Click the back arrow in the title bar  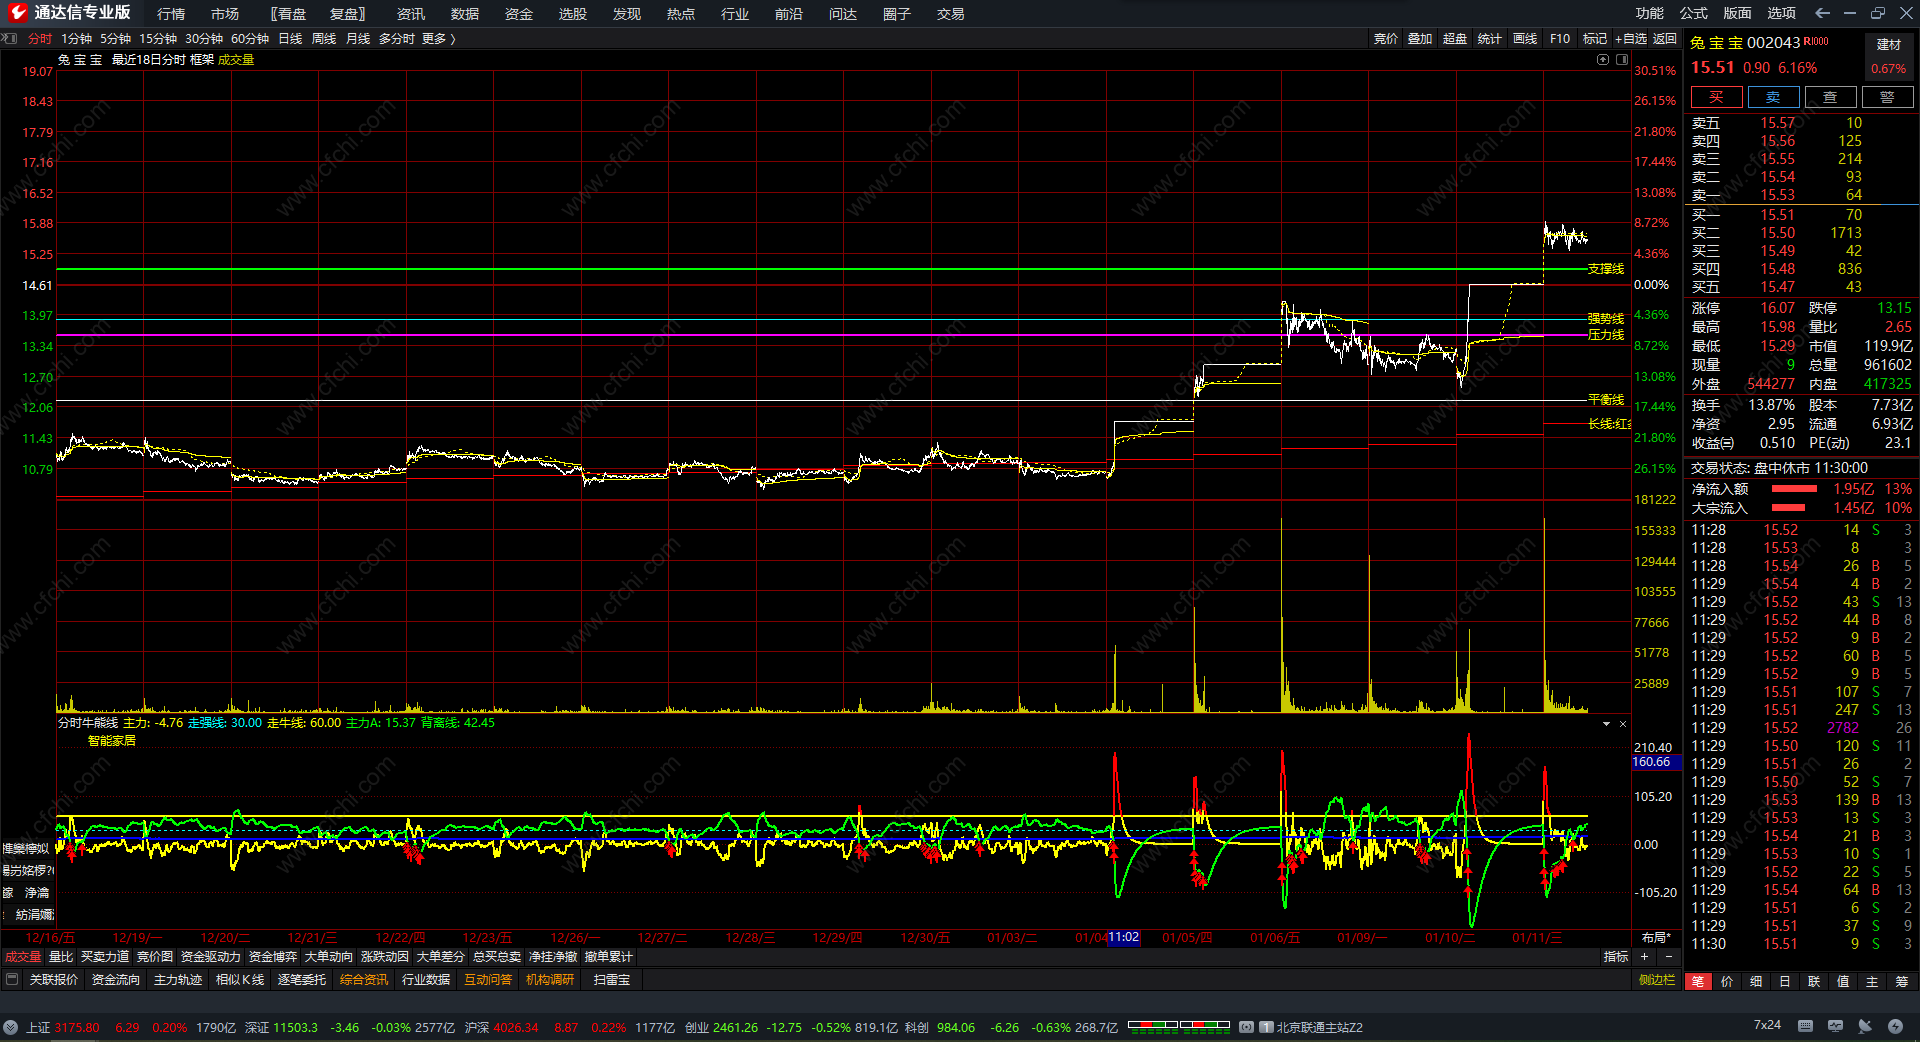[x=1822, y=13]
